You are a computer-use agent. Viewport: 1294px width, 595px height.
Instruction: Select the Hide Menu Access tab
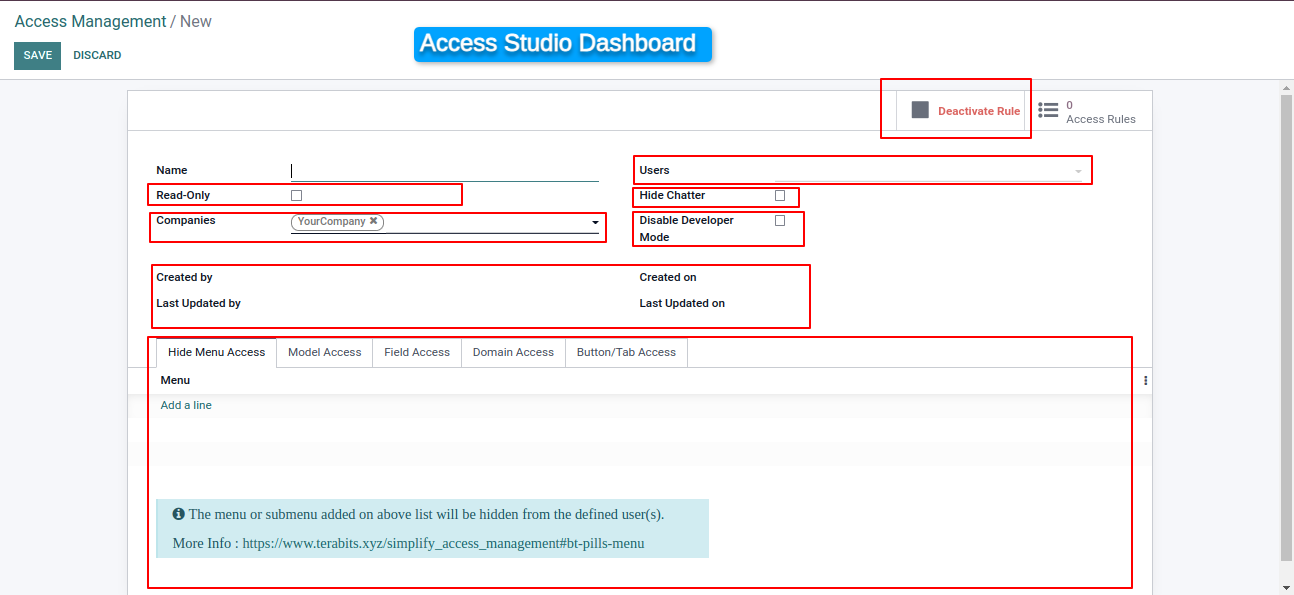(216, 352)
